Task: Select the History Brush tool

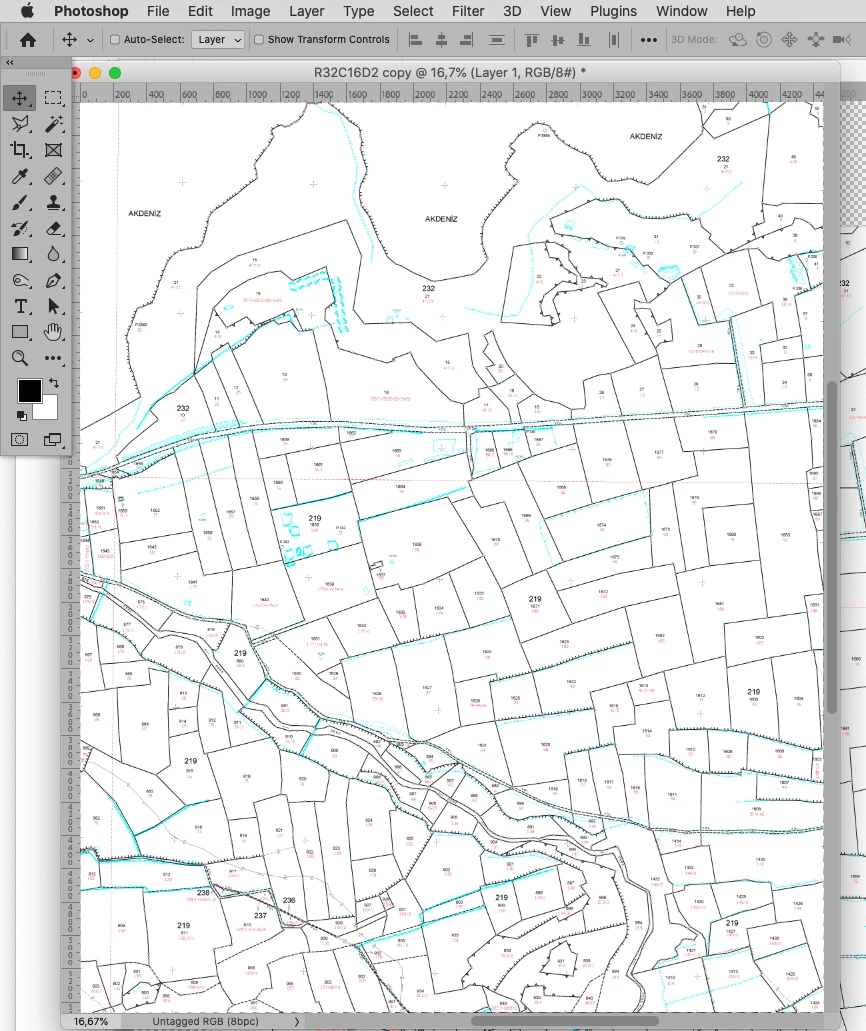Action: (20, 228)
